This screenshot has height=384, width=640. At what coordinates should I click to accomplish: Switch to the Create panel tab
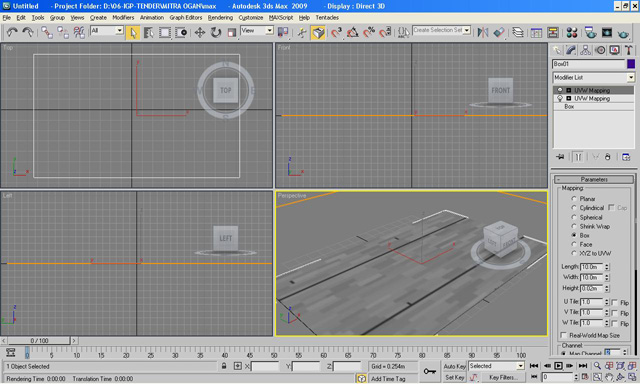pos(557,50)
